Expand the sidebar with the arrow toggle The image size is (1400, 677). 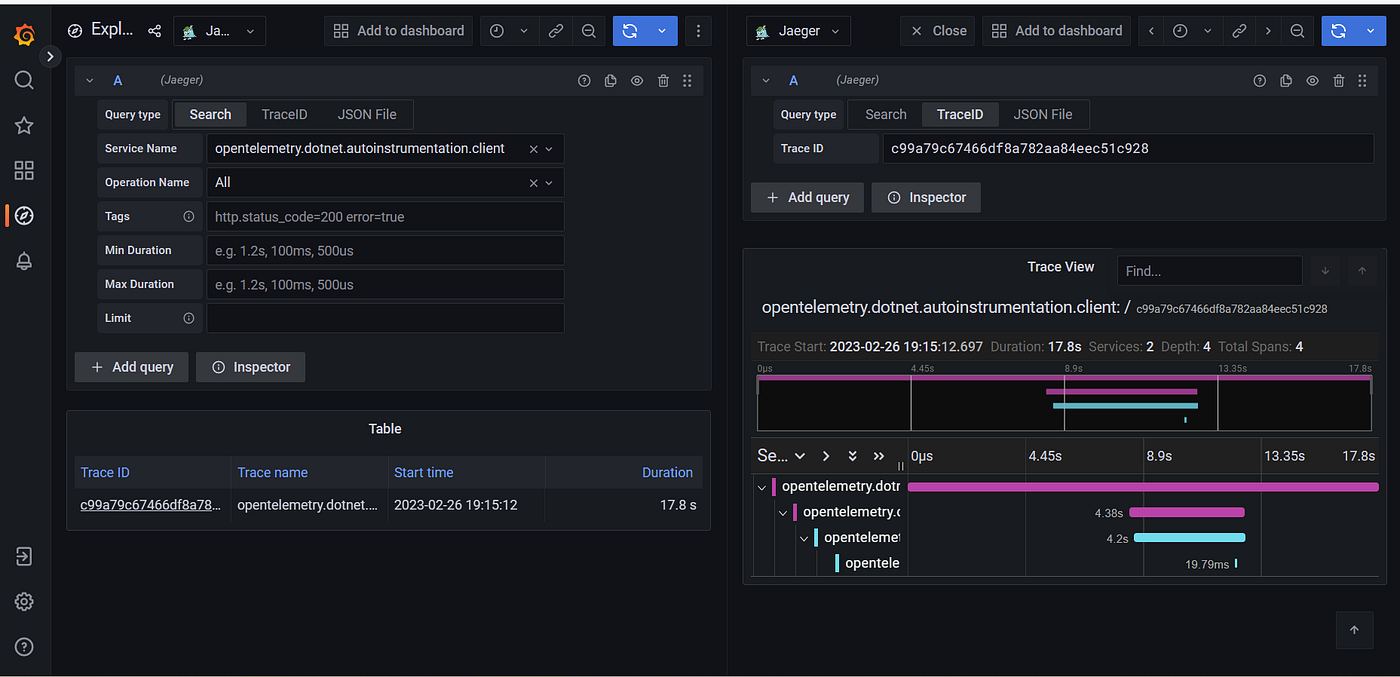(x=50, y=56)
